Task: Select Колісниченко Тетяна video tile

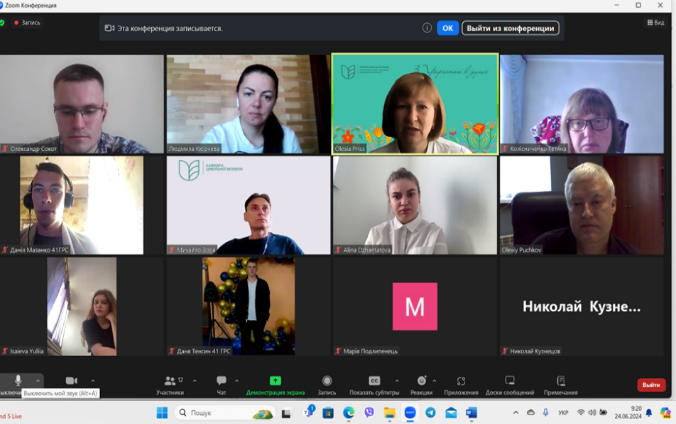Action: coord(582,104)
